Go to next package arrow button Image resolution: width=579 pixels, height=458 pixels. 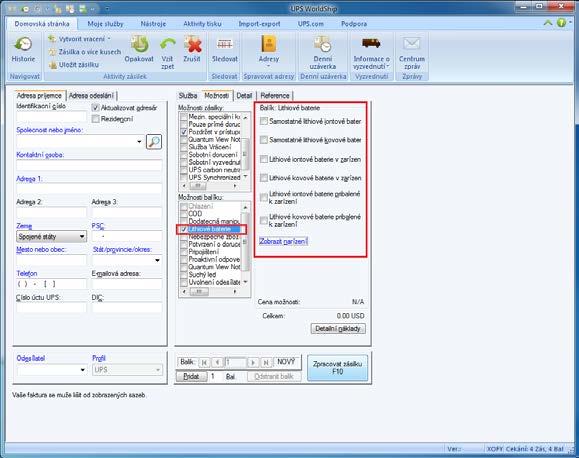[x=253, y=363]
